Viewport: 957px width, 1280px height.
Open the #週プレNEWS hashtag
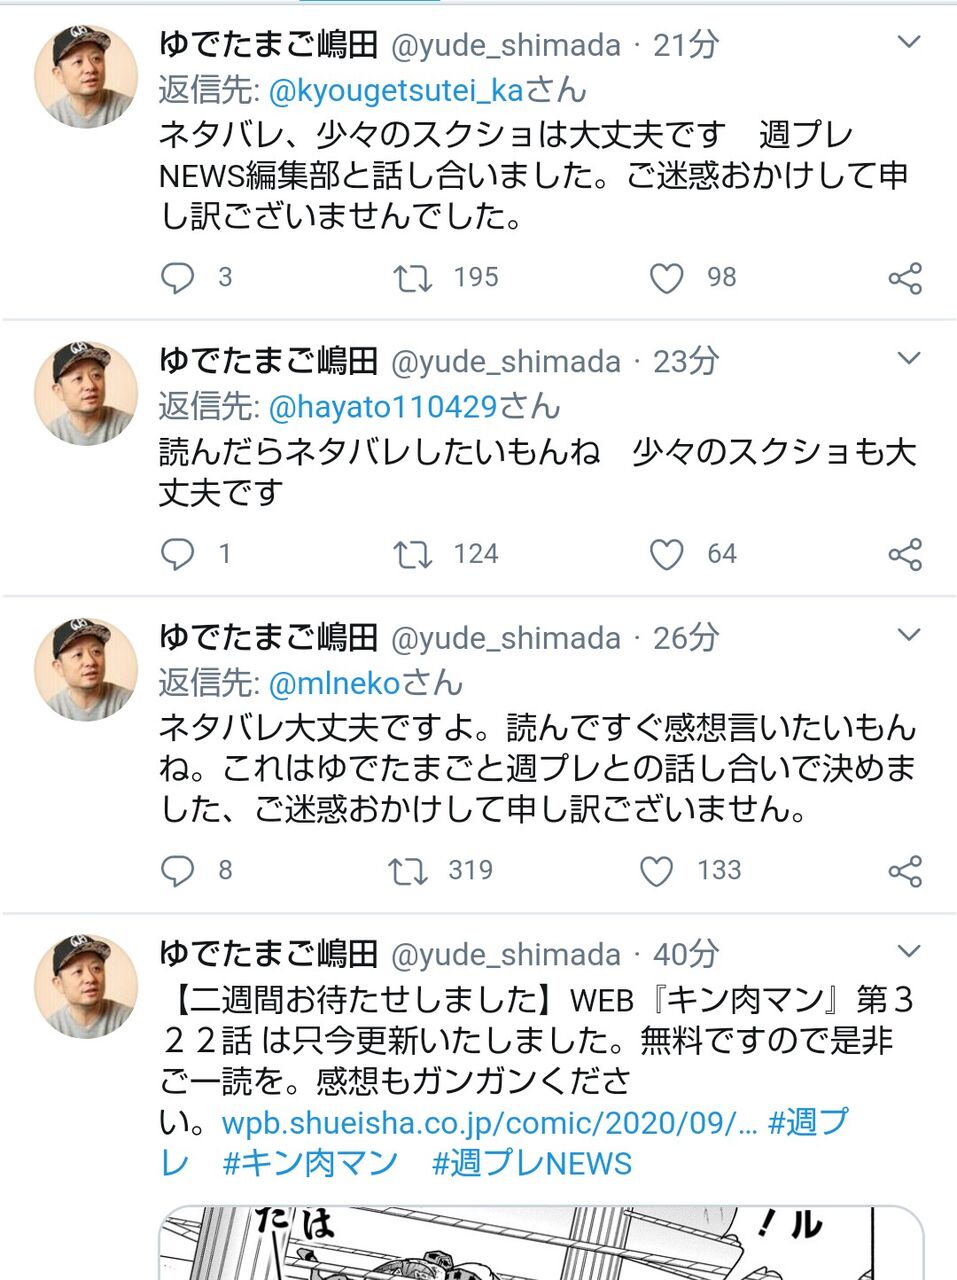(532, 1163)
